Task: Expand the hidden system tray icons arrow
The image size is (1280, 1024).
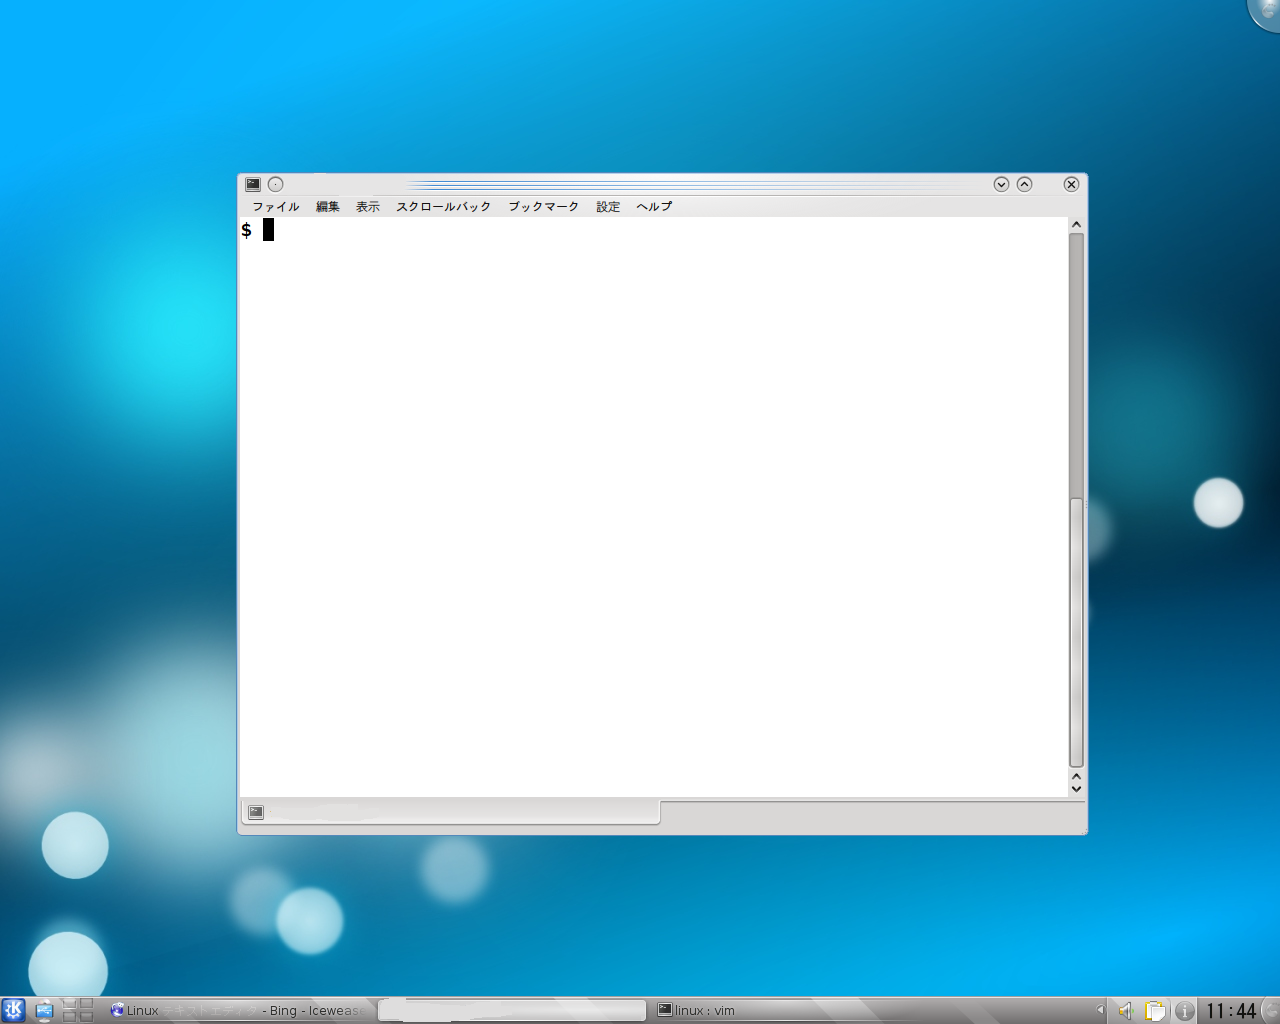Action: click(x=1100, y=1010)
